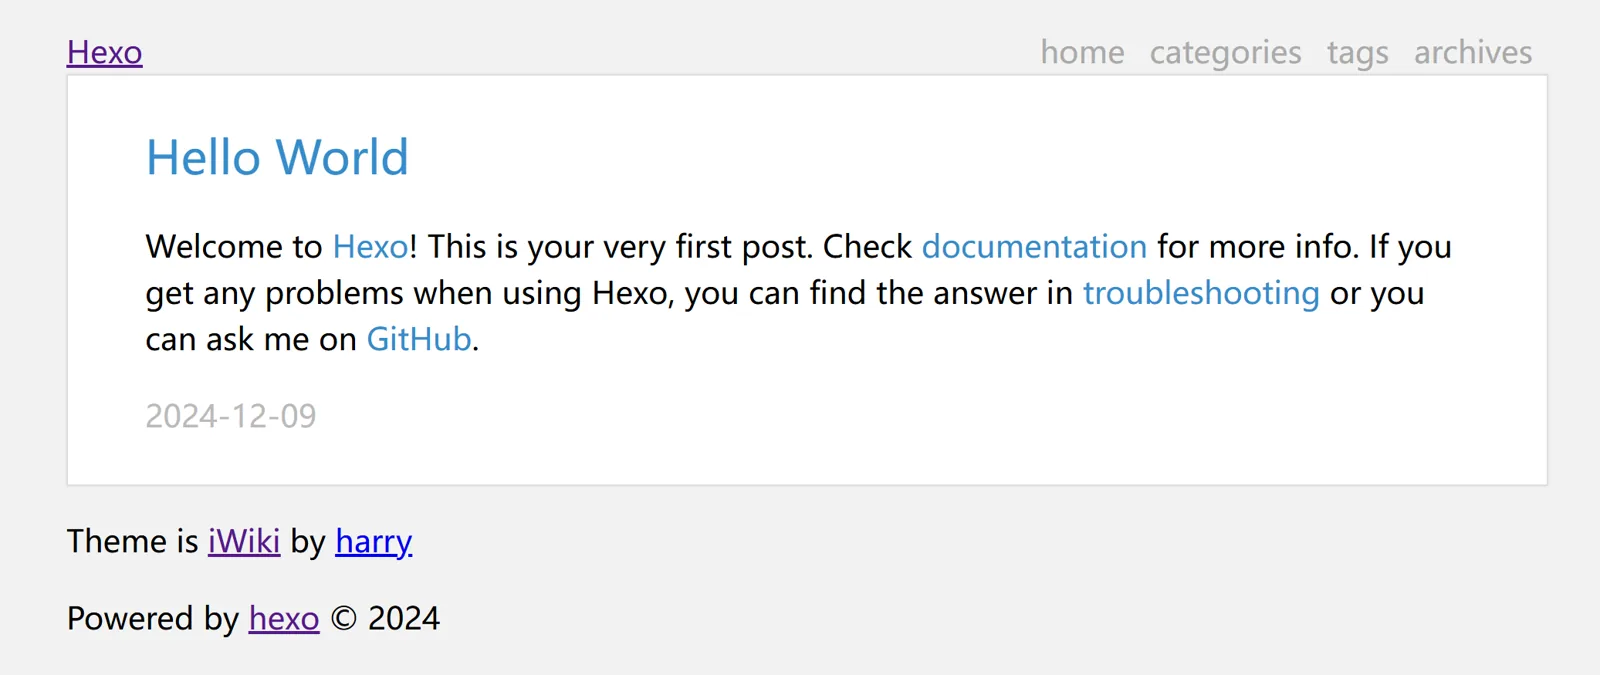Visit the harry author link

coord(373,541)
